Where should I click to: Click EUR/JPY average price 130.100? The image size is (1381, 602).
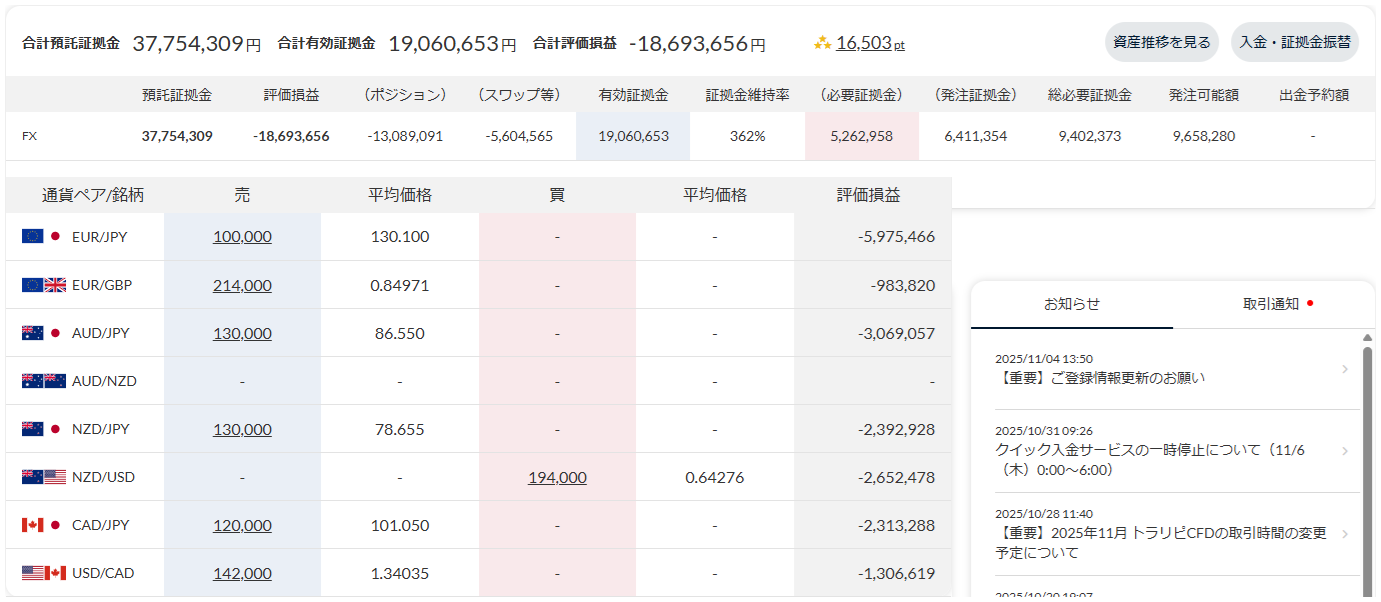tap(400, 237)
